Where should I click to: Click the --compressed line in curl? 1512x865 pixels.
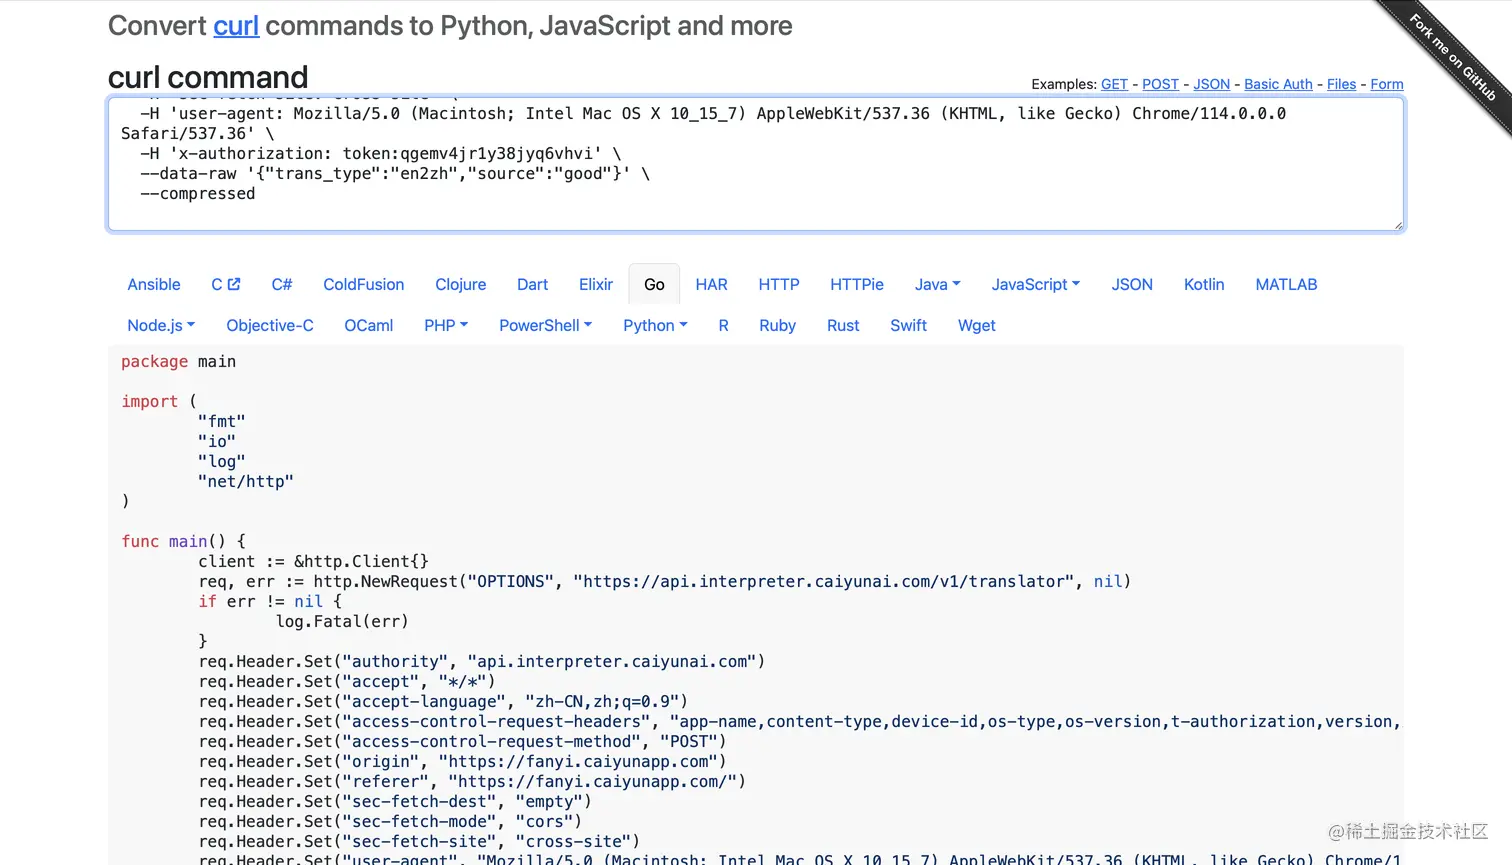pos(198,193)
